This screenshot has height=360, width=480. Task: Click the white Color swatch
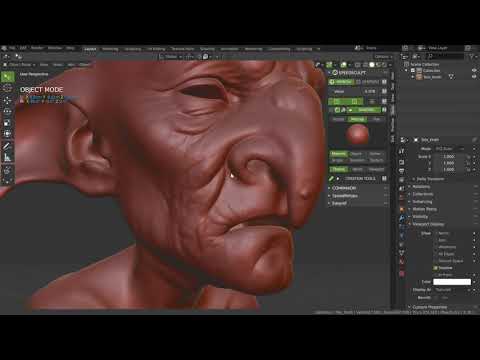point(452,282)
